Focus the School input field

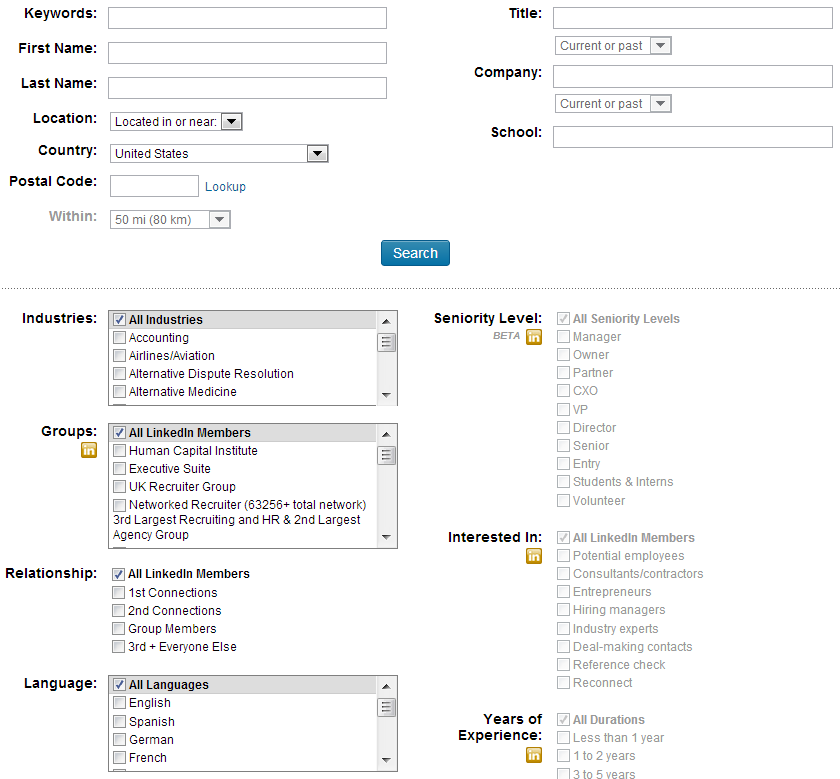click(692, 137)
